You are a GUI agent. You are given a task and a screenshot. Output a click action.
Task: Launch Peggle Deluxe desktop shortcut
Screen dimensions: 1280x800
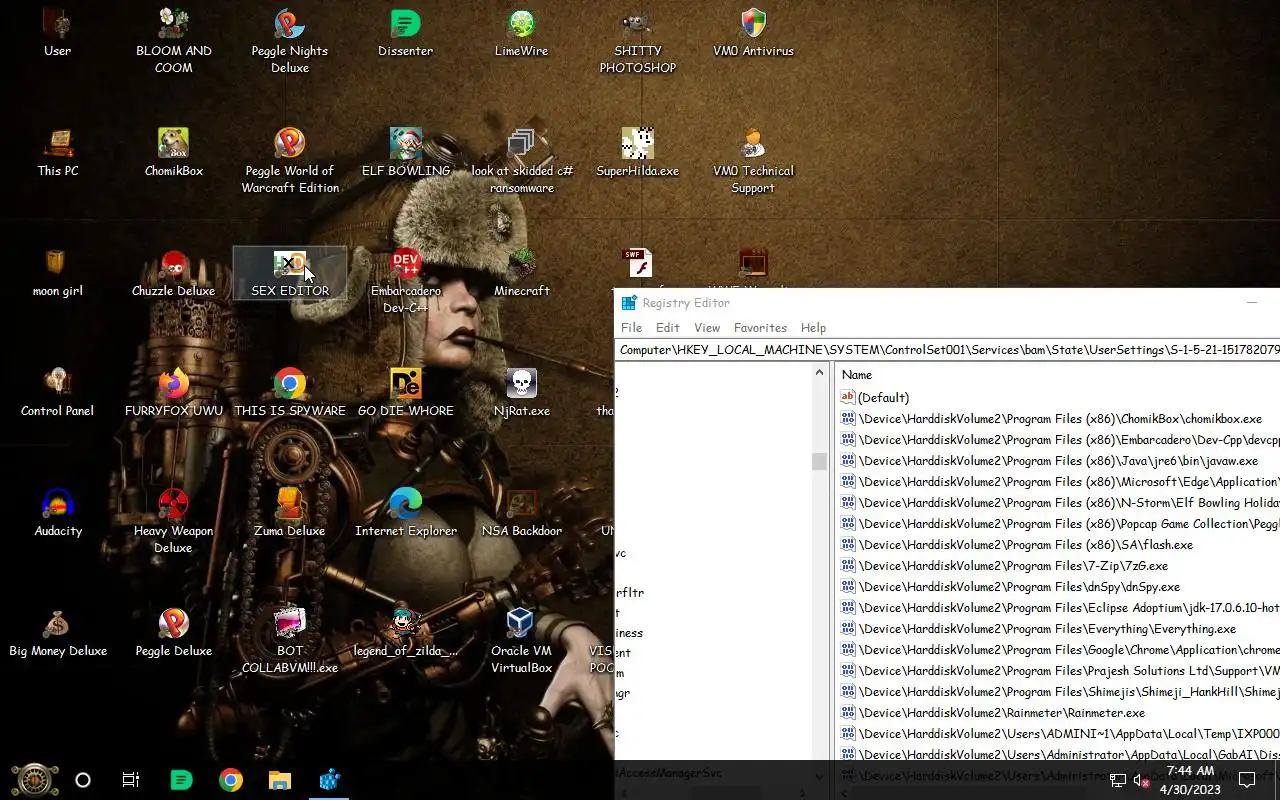tap(173, 633)
